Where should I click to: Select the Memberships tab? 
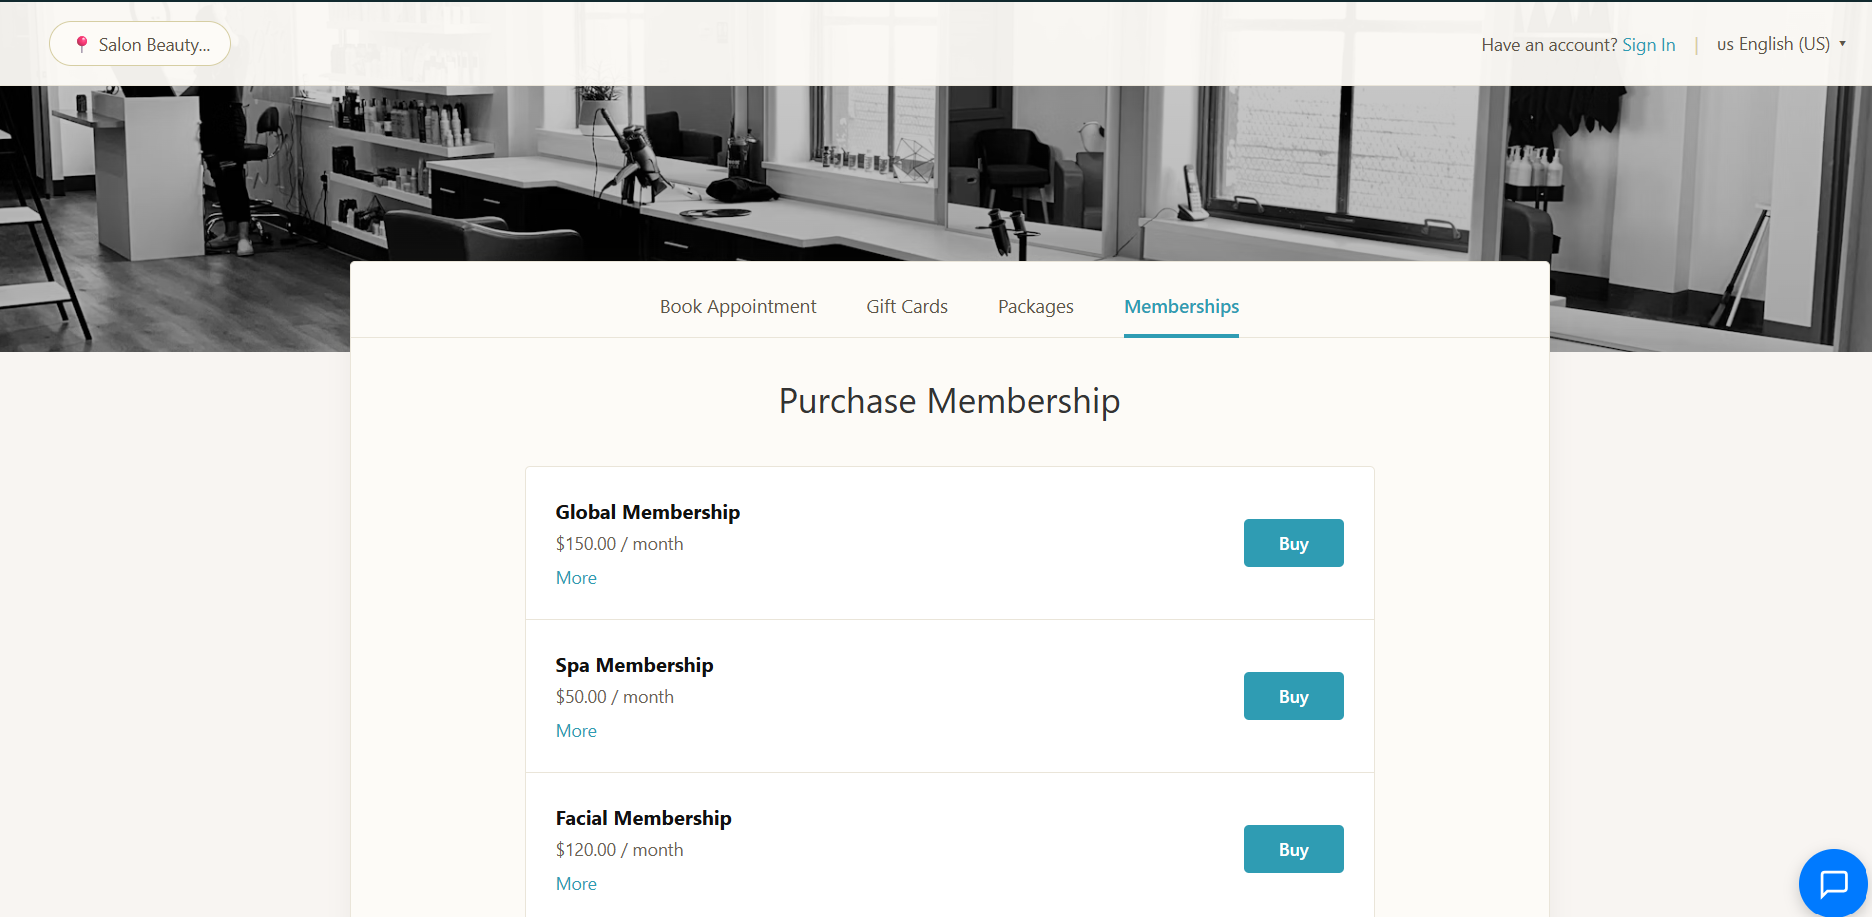[x=1181, y=306]
